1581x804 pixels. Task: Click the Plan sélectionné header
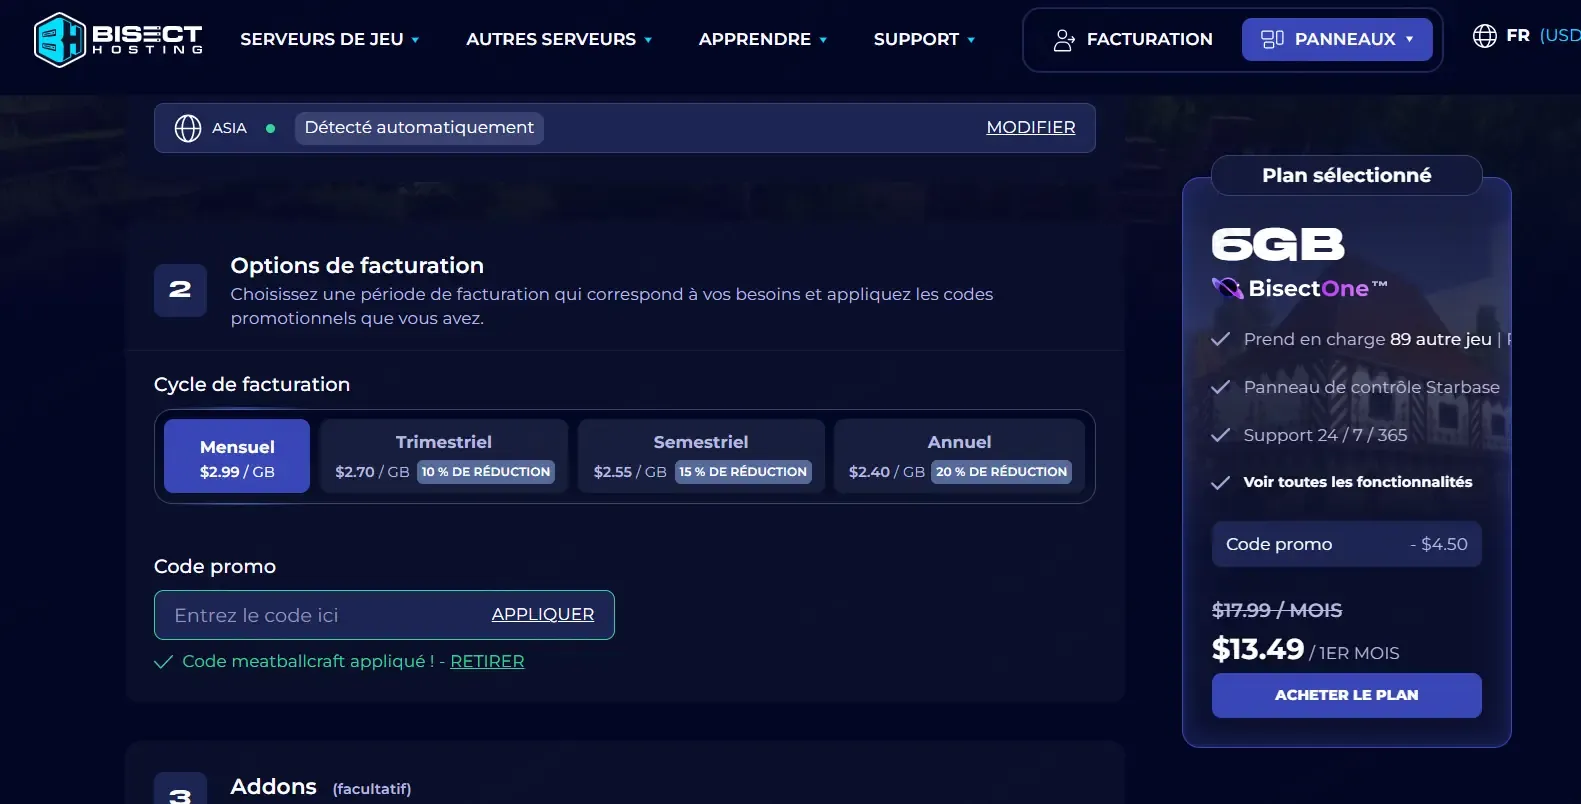tap(1347, 175)
